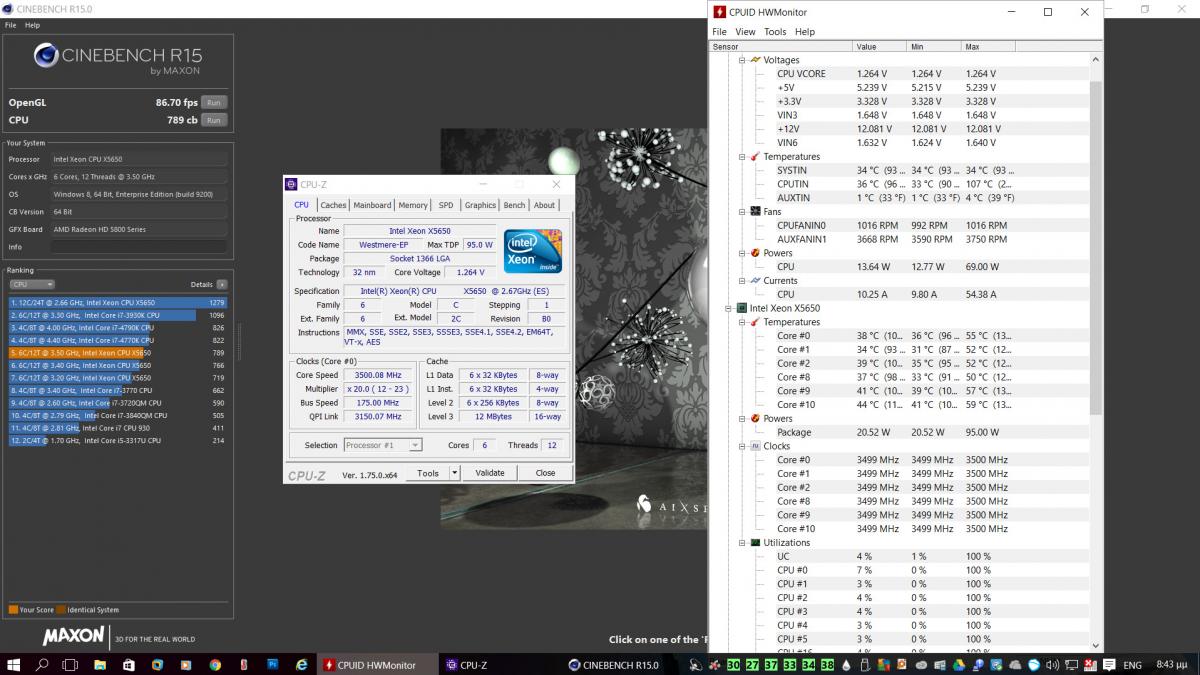Collapse the Voltages node in HWMonitor
Viewport: 1200px width, 675px height.
(x=742, y=60)
